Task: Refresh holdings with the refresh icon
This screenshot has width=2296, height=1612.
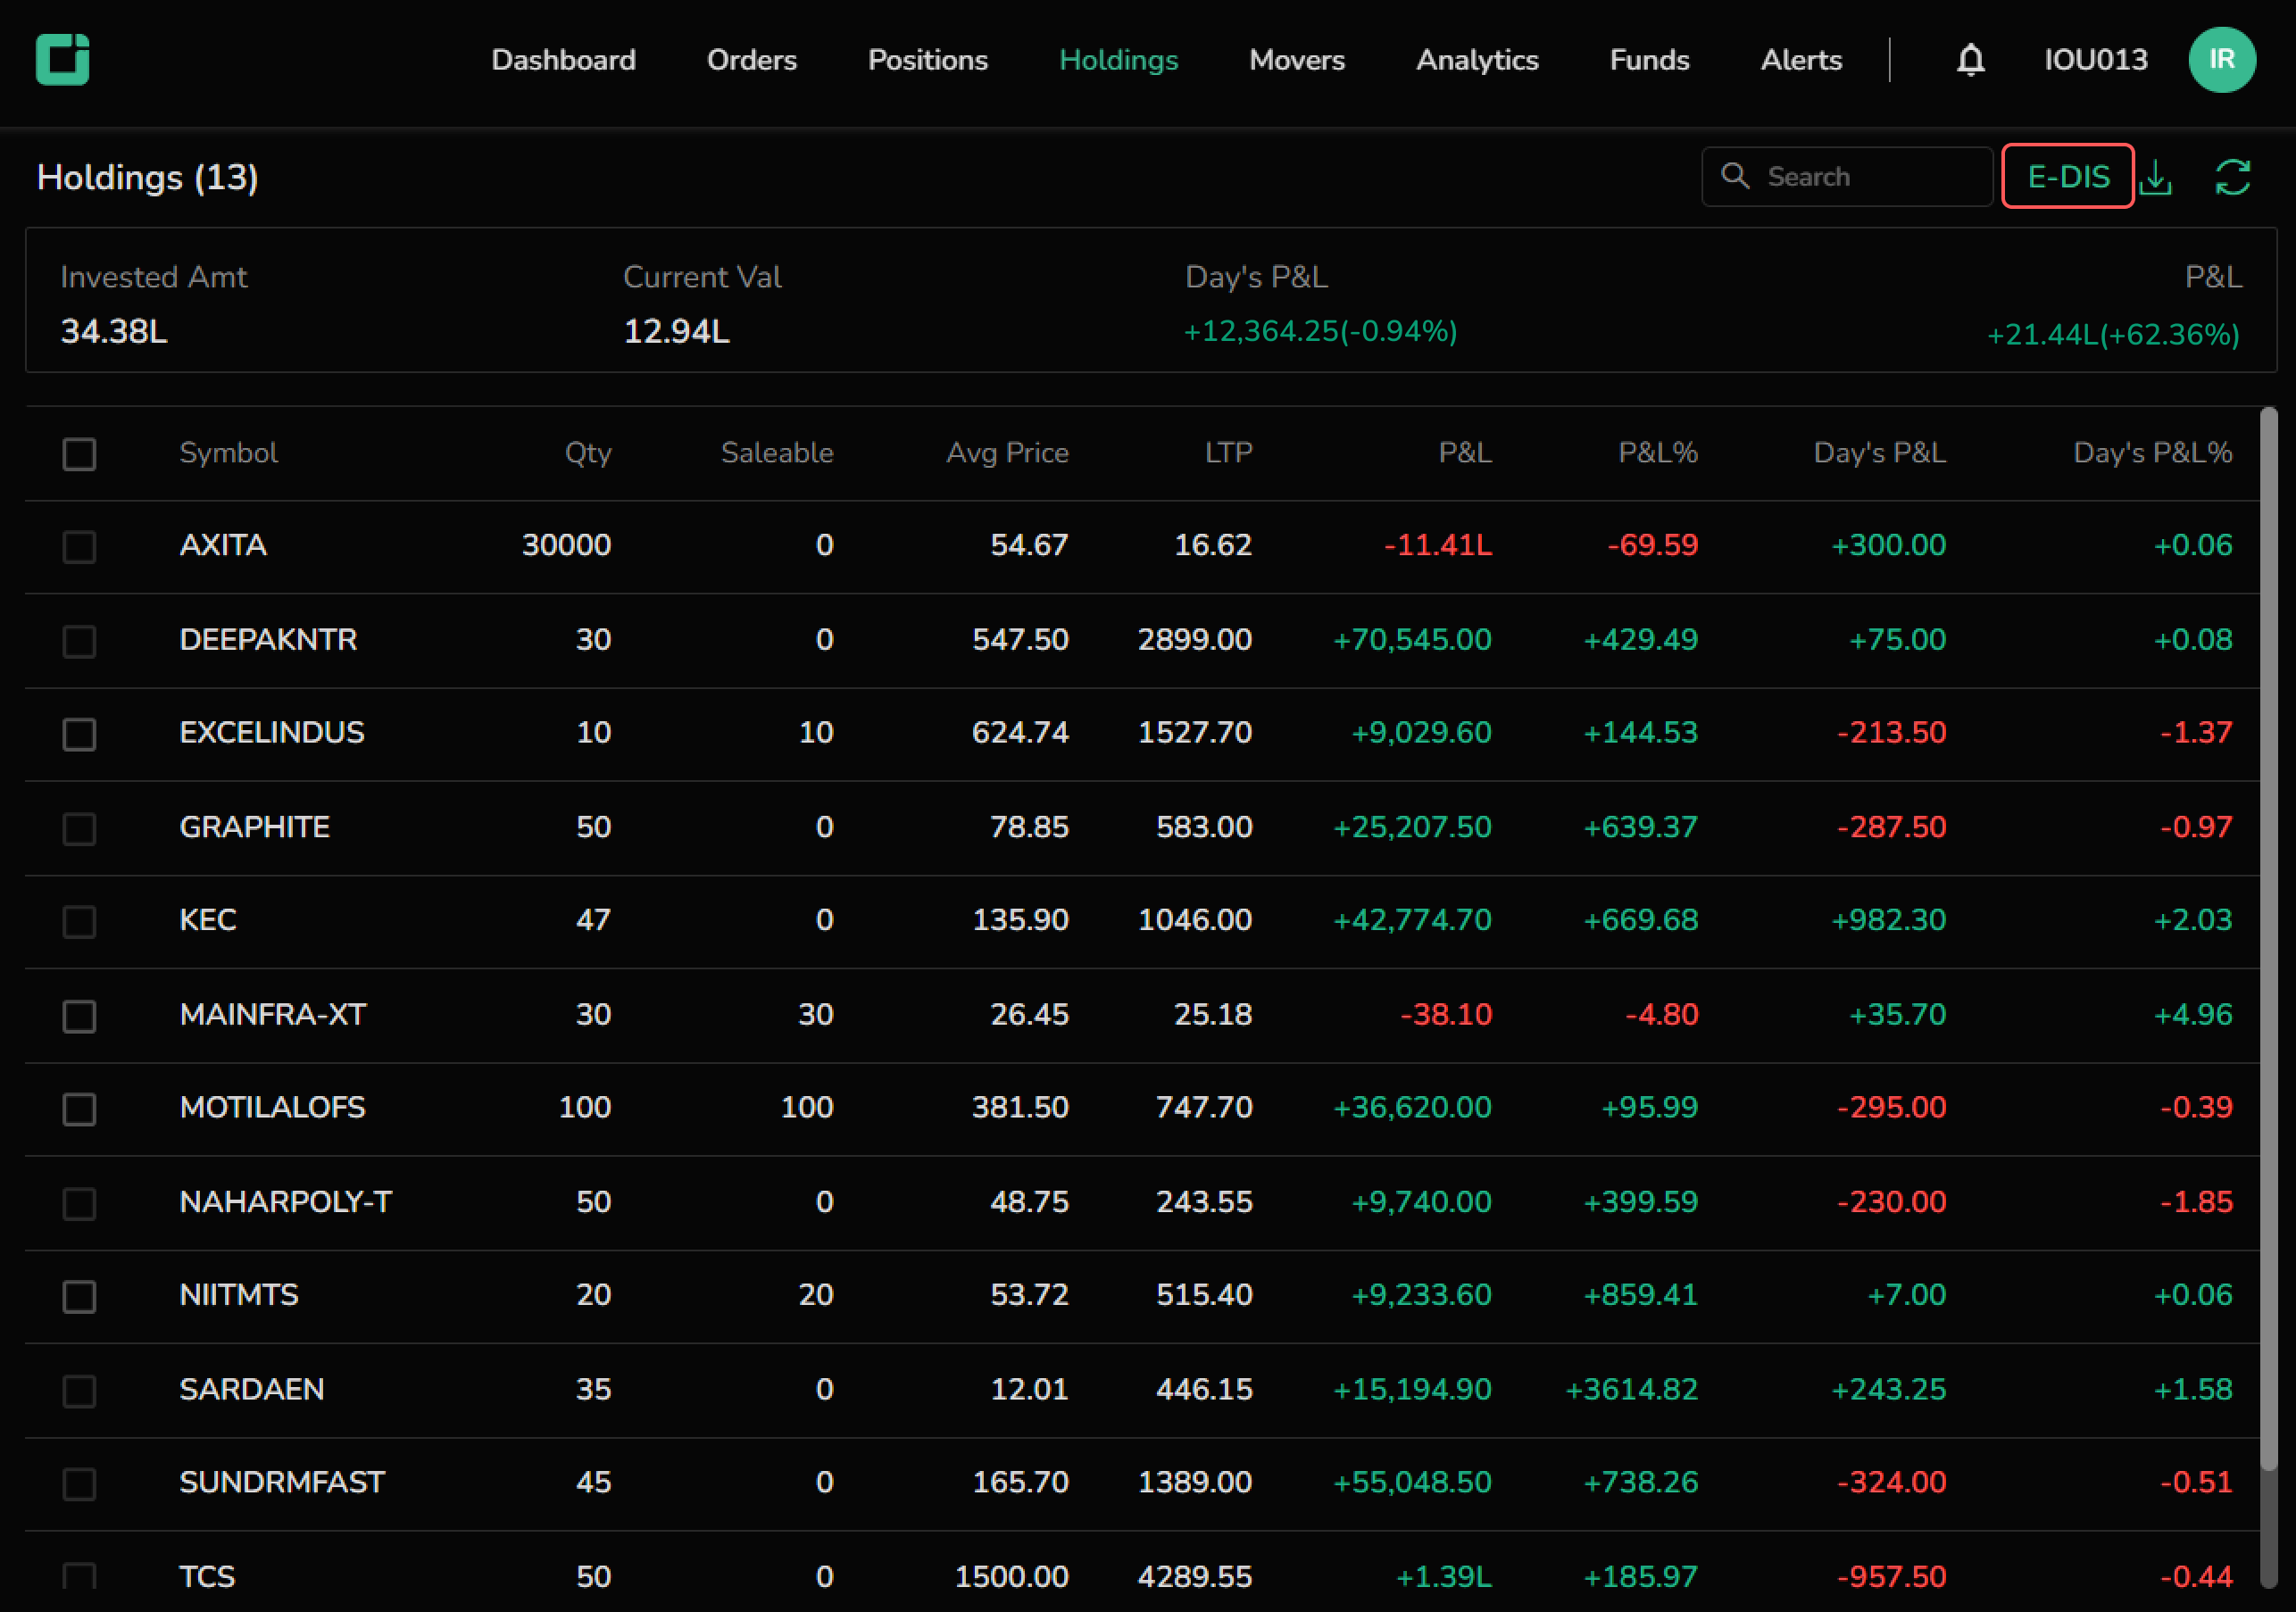Action: pos(2233,178)
